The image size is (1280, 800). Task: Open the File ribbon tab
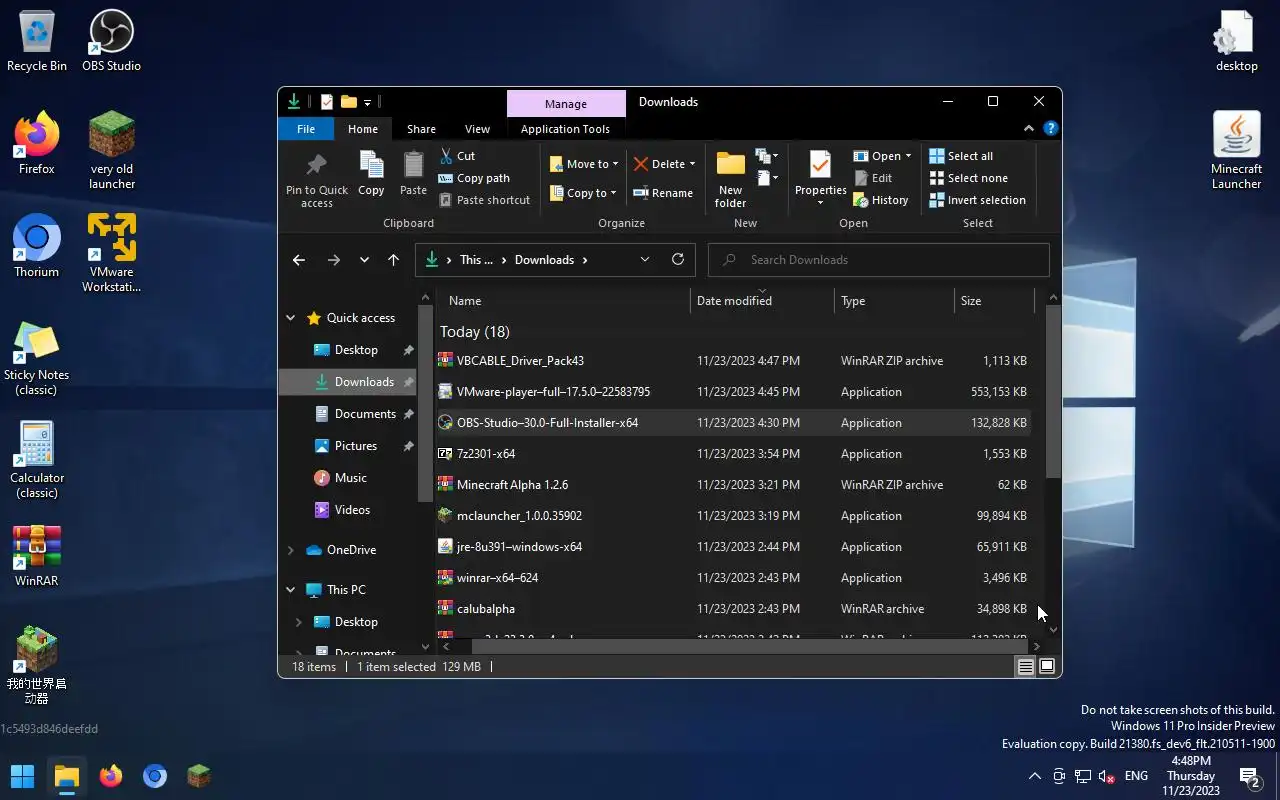coord(306,129)
